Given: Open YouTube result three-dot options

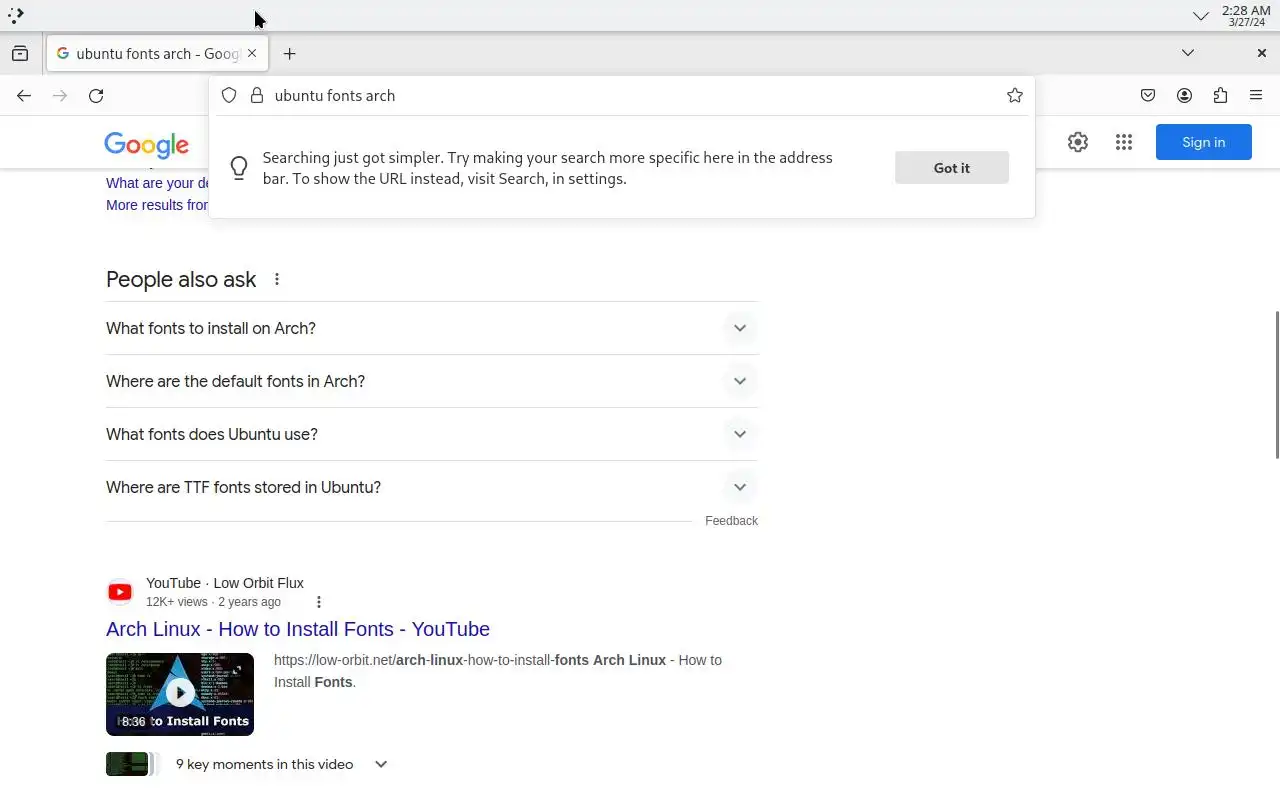Looking at the screenshot, I should (319, 602).
